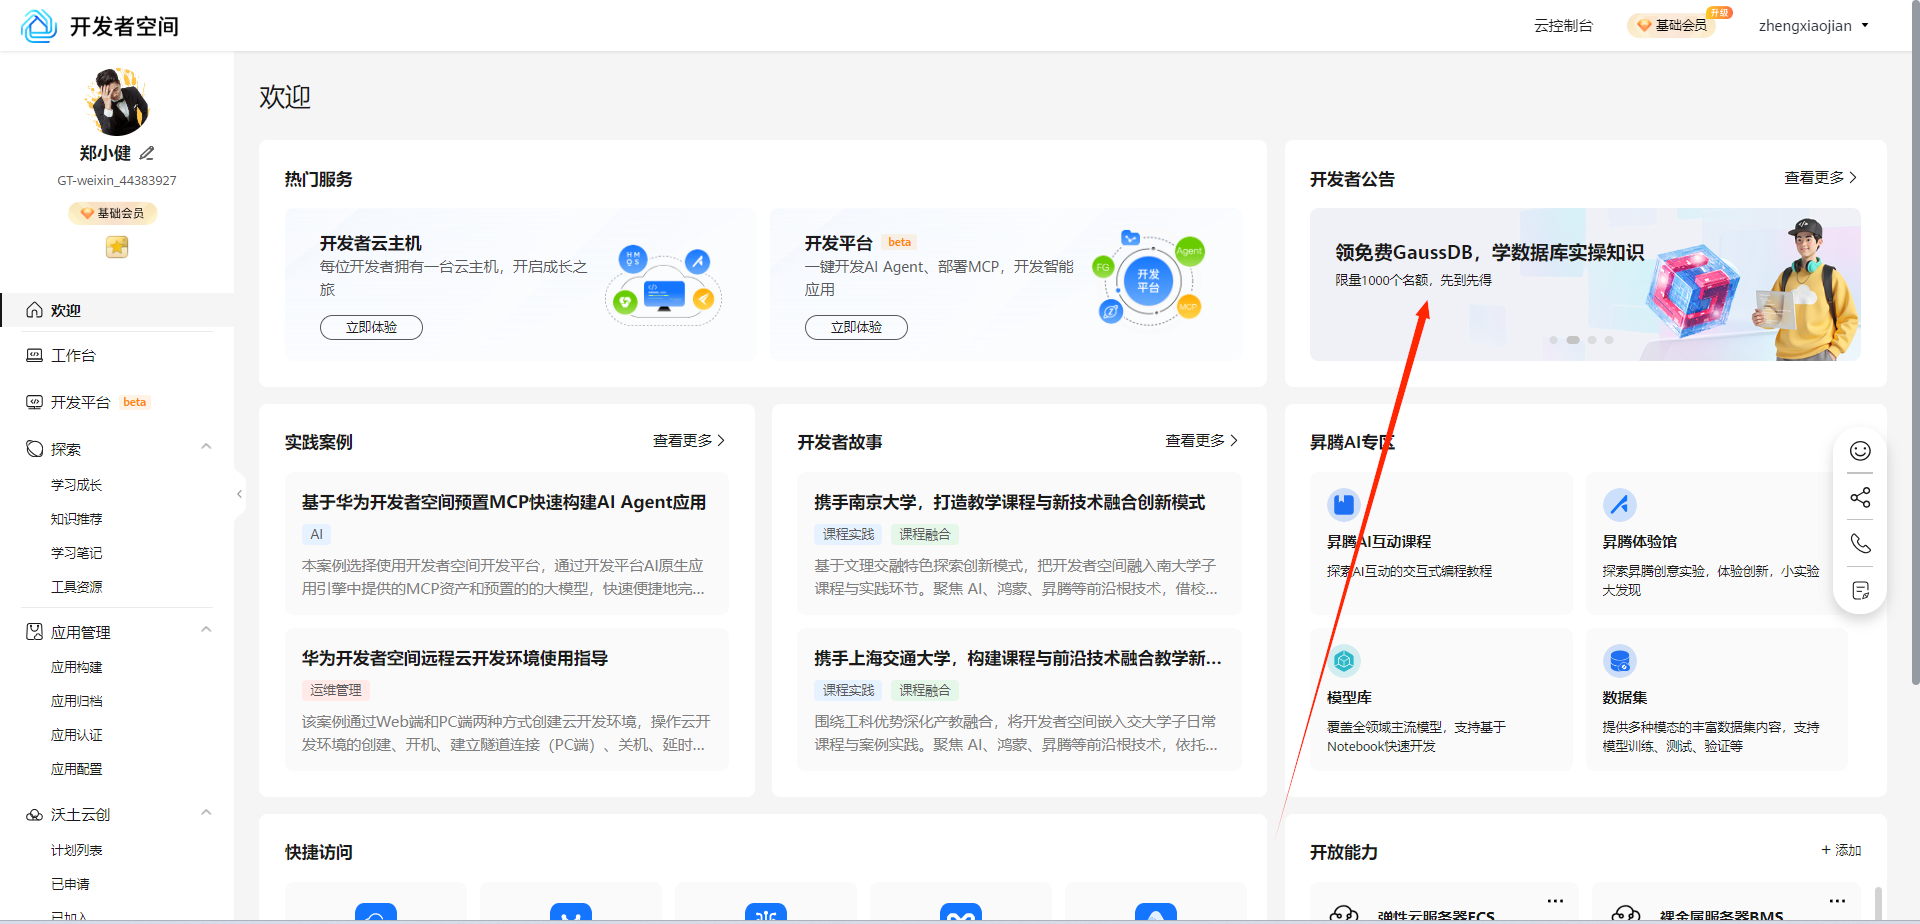Click the 昇腾体验馆 icon
The image size is (1920, 924).
pos(1620,505)
